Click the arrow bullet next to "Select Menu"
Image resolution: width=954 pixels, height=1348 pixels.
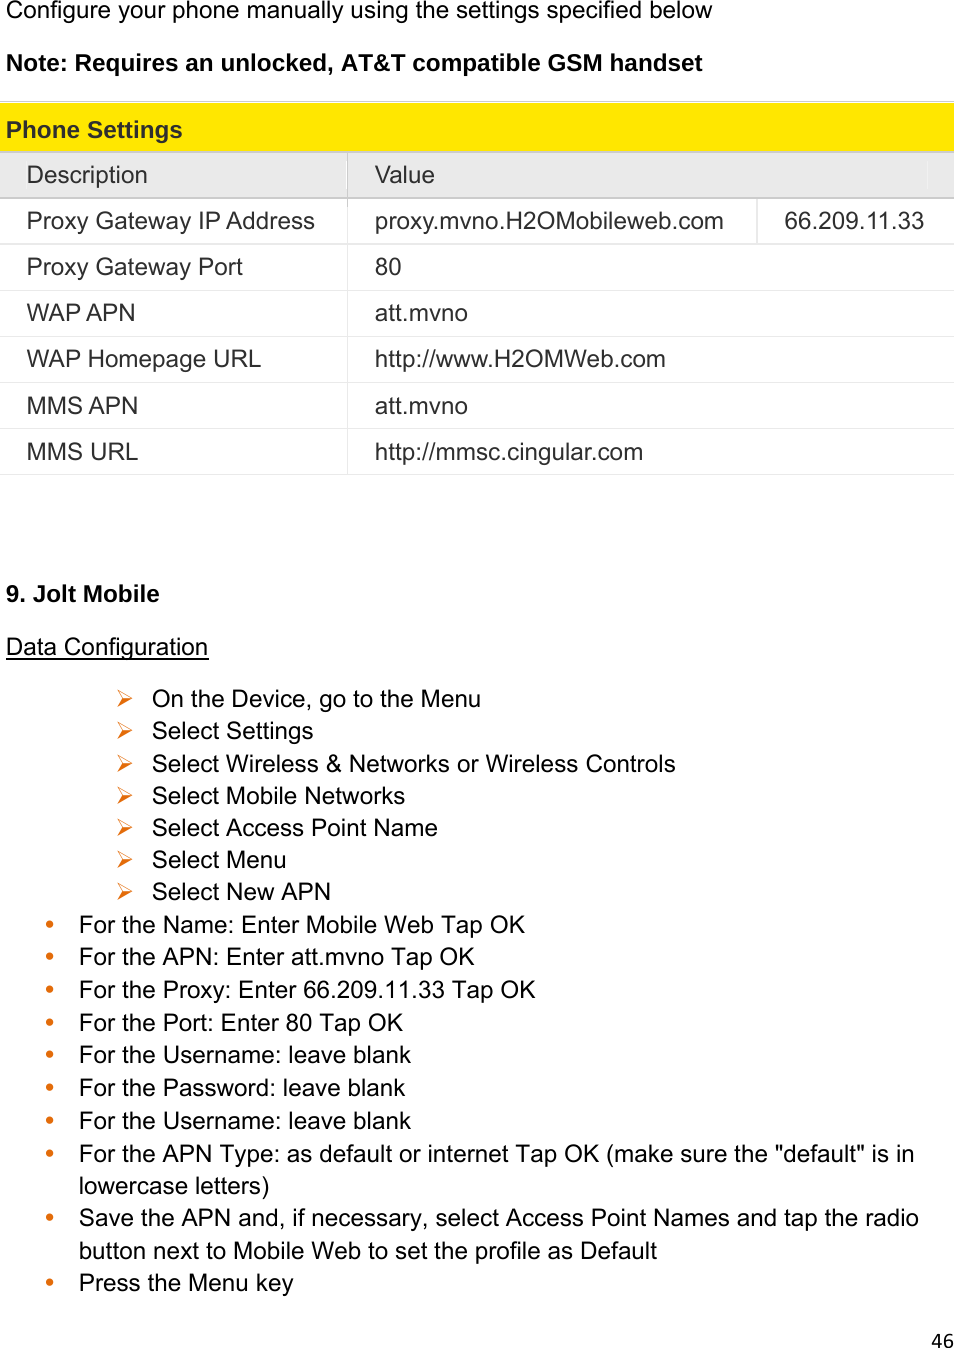pos(125,860)
